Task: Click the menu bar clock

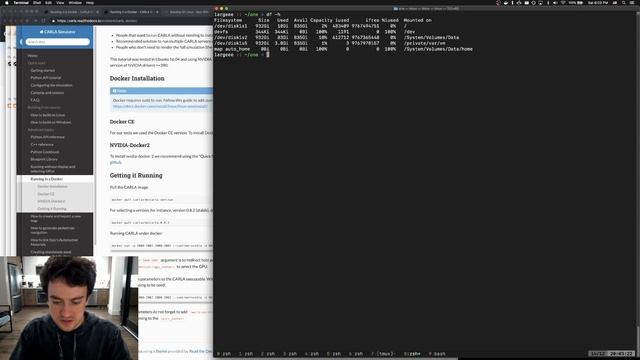Action: [x=598, y=2]
